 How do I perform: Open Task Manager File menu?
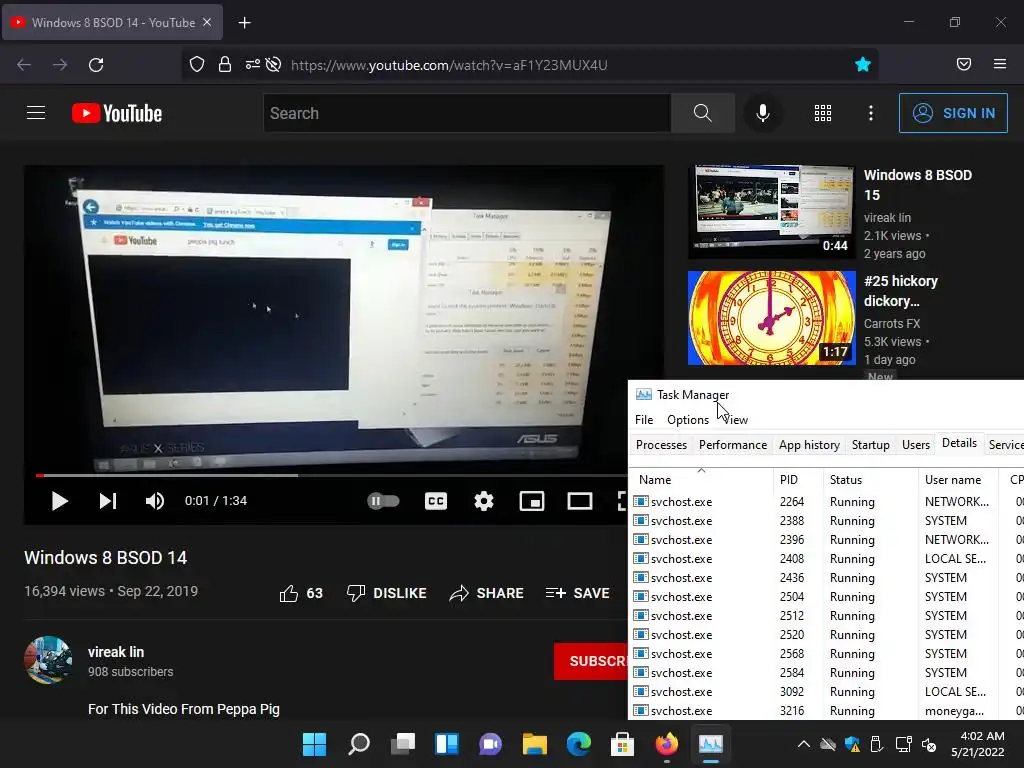coord(644,420)
